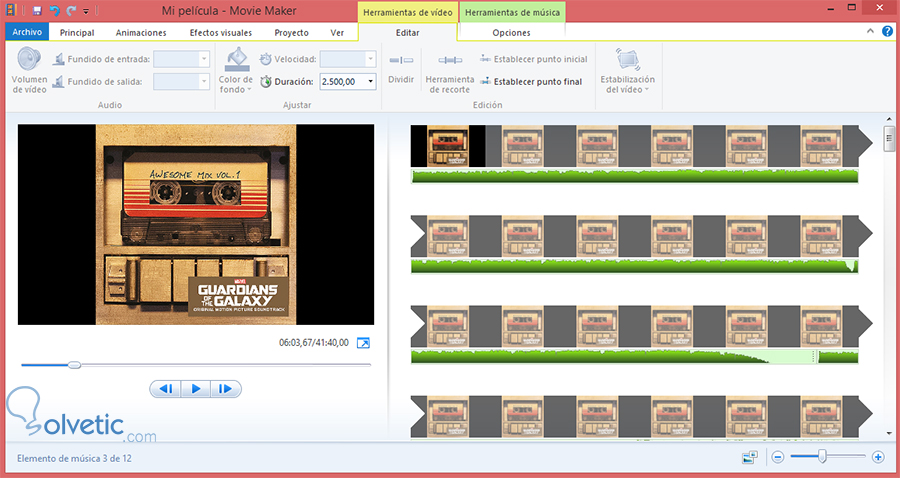900x478 pixels.
Task: Switch to the Animaciones tab
Action: [x=141, y=33]
